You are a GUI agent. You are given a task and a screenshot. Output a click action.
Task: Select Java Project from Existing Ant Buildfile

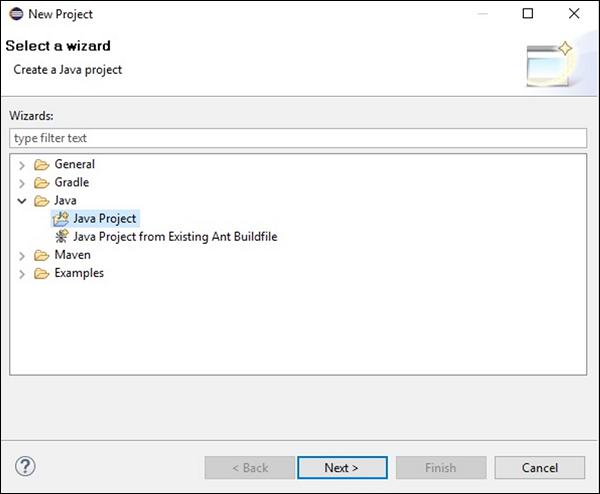[175, 237]
